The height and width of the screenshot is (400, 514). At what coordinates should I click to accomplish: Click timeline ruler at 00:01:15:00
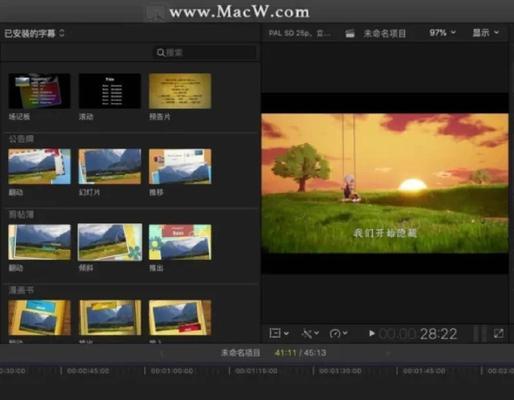pyautogui.click(x=256, y=371)
